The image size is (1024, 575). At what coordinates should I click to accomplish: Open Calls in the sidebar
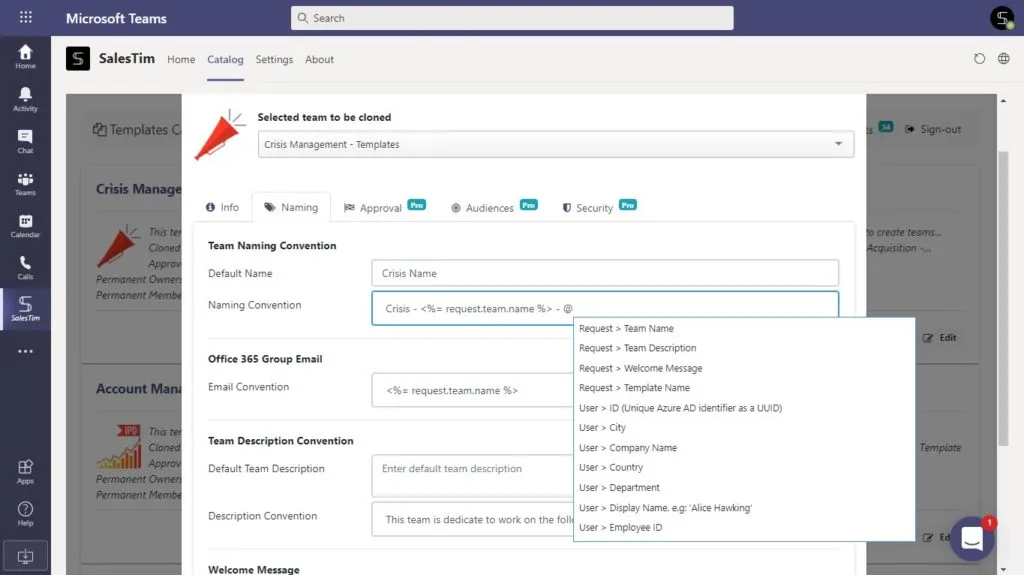click(25, 267)
